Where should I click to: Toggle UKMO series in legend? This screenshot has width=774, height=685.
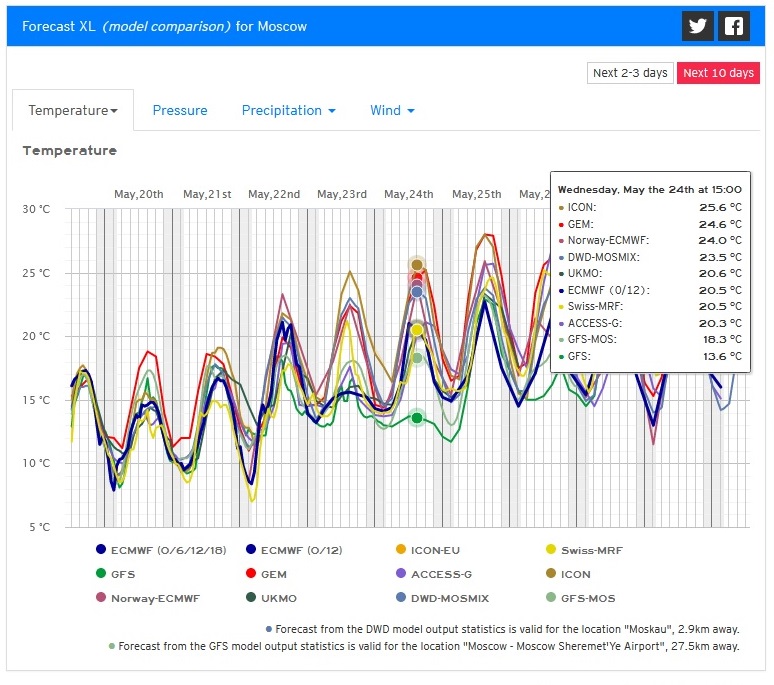click(271, 598)
